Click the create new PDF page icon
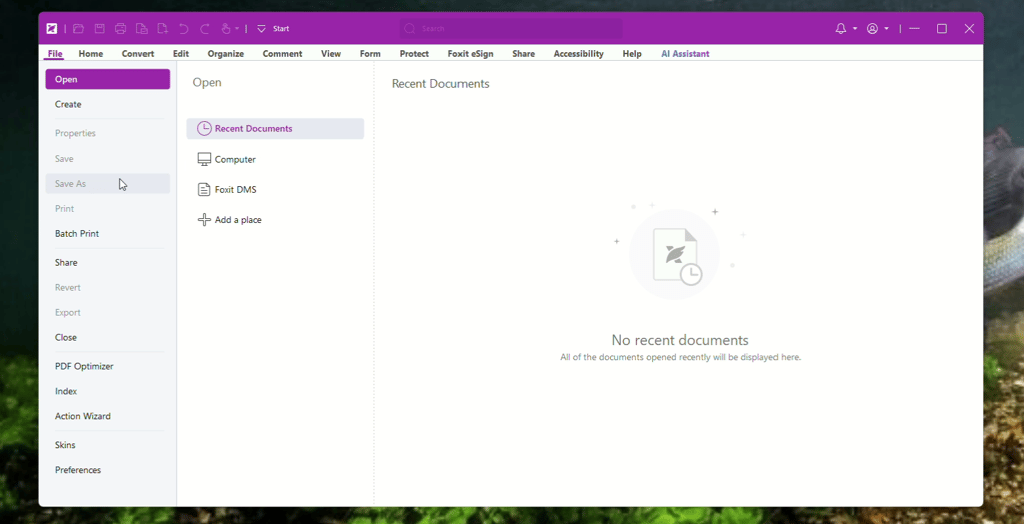1024x524 pixels. click(162, 29)
